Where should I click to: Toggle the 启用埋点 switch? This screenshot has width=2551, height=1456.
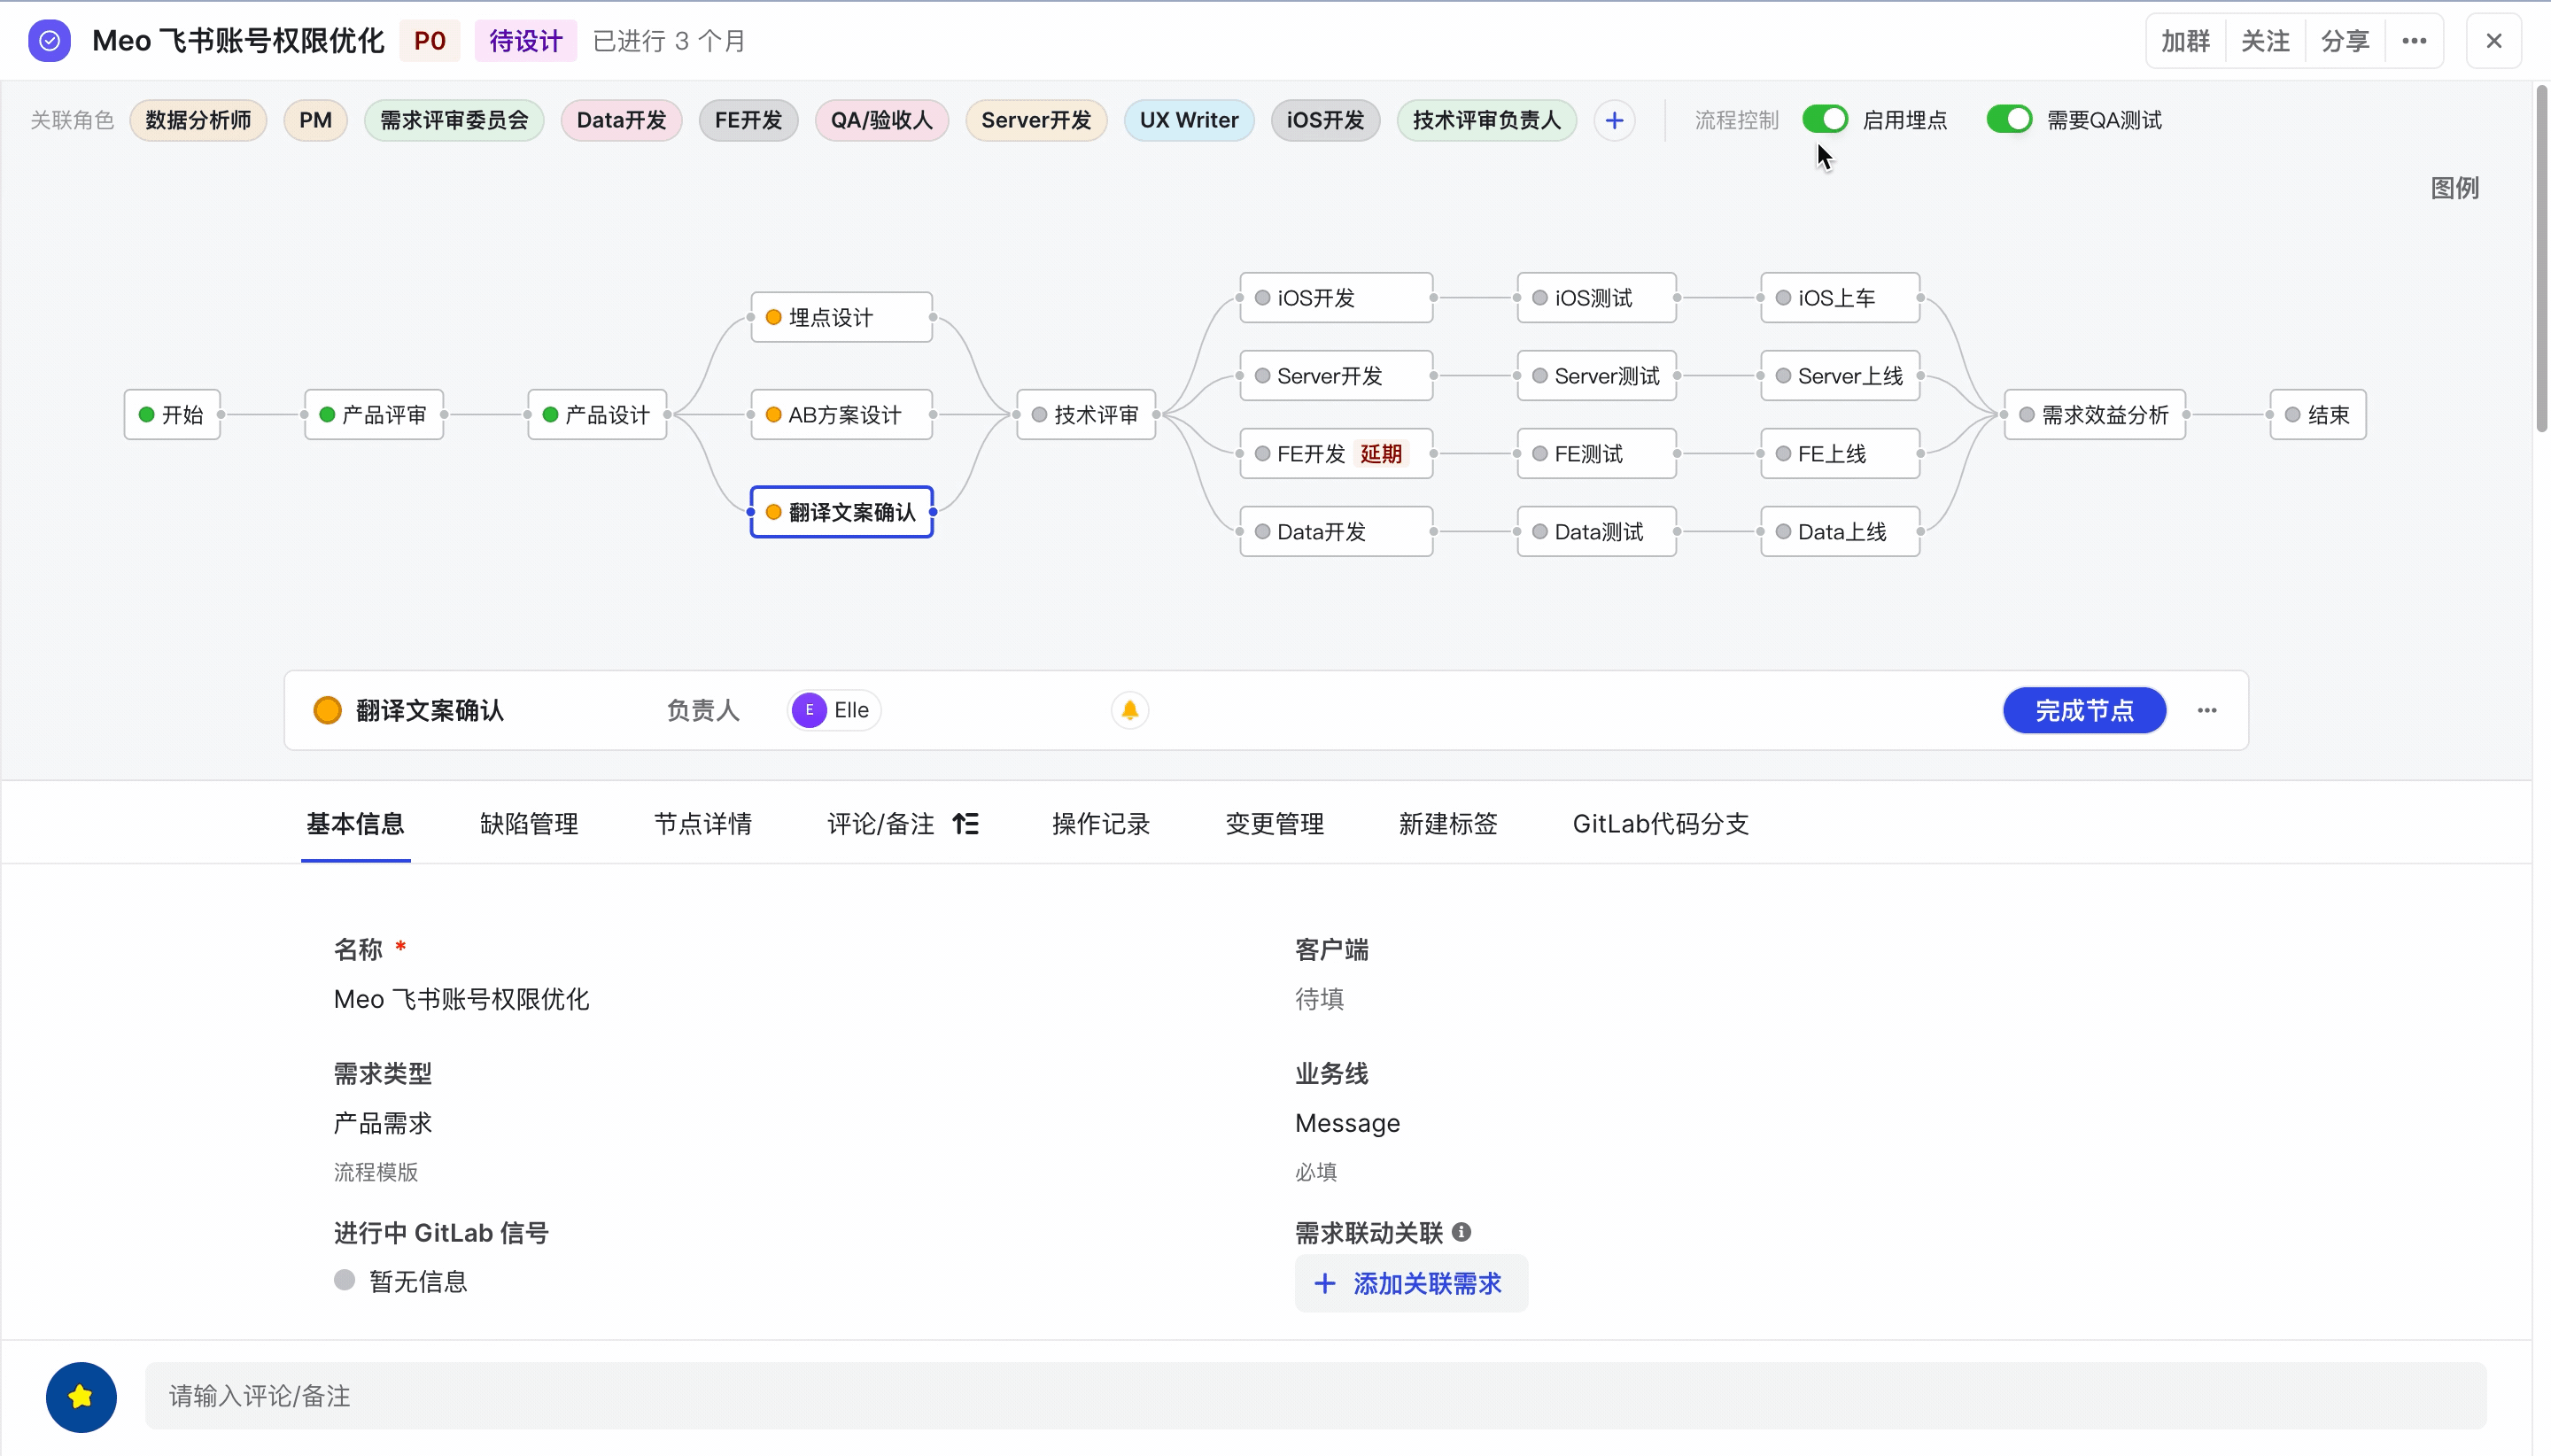[x=1825, y=119]
